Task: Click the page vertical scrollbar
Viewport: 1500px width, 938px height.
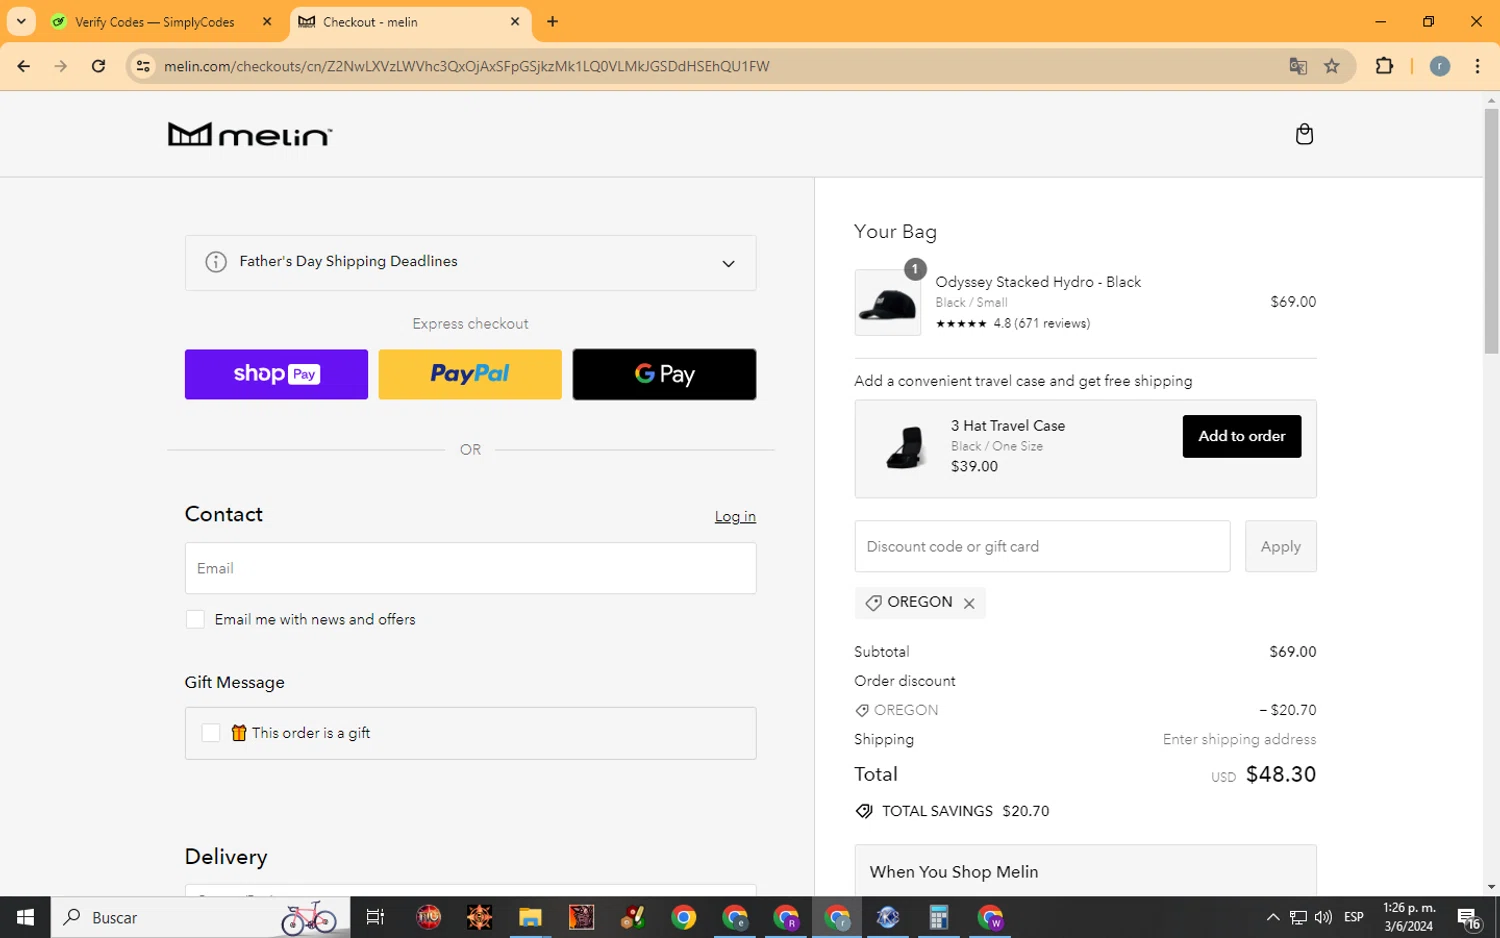Action: 1491,231
